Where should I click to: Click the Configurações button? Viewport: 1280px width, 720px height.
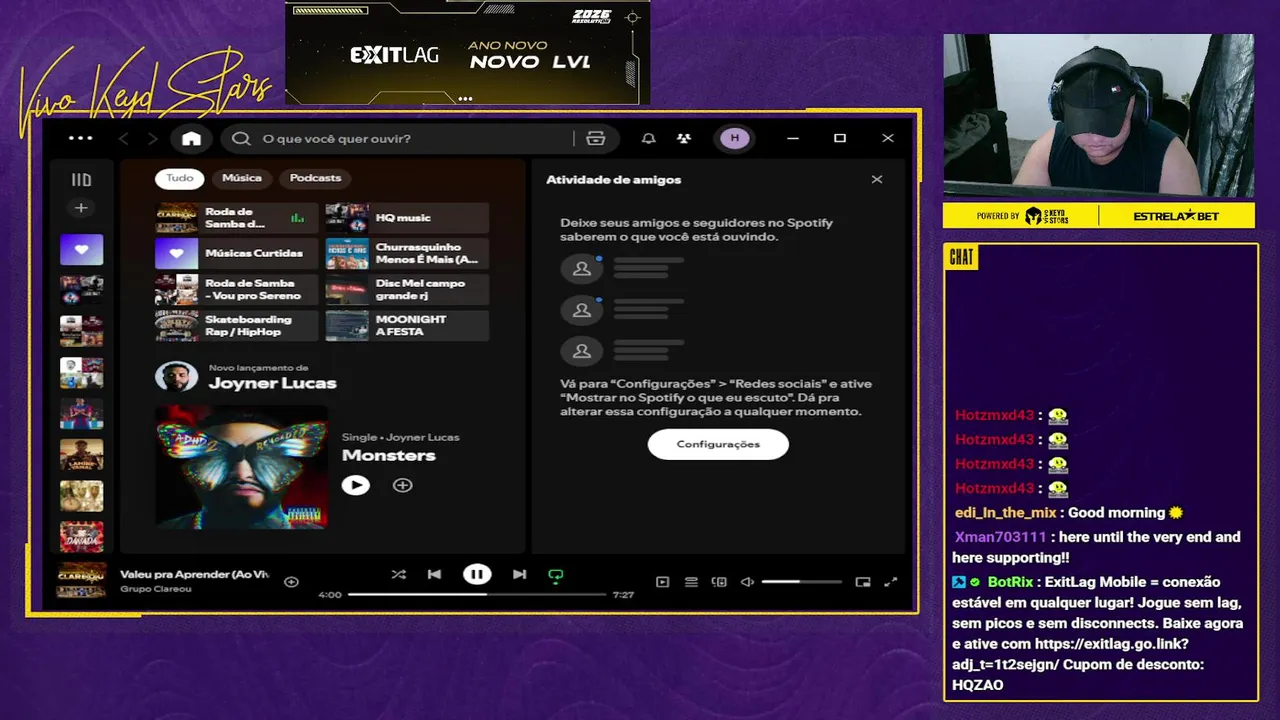pyautogui.click(x=718, y=444)
